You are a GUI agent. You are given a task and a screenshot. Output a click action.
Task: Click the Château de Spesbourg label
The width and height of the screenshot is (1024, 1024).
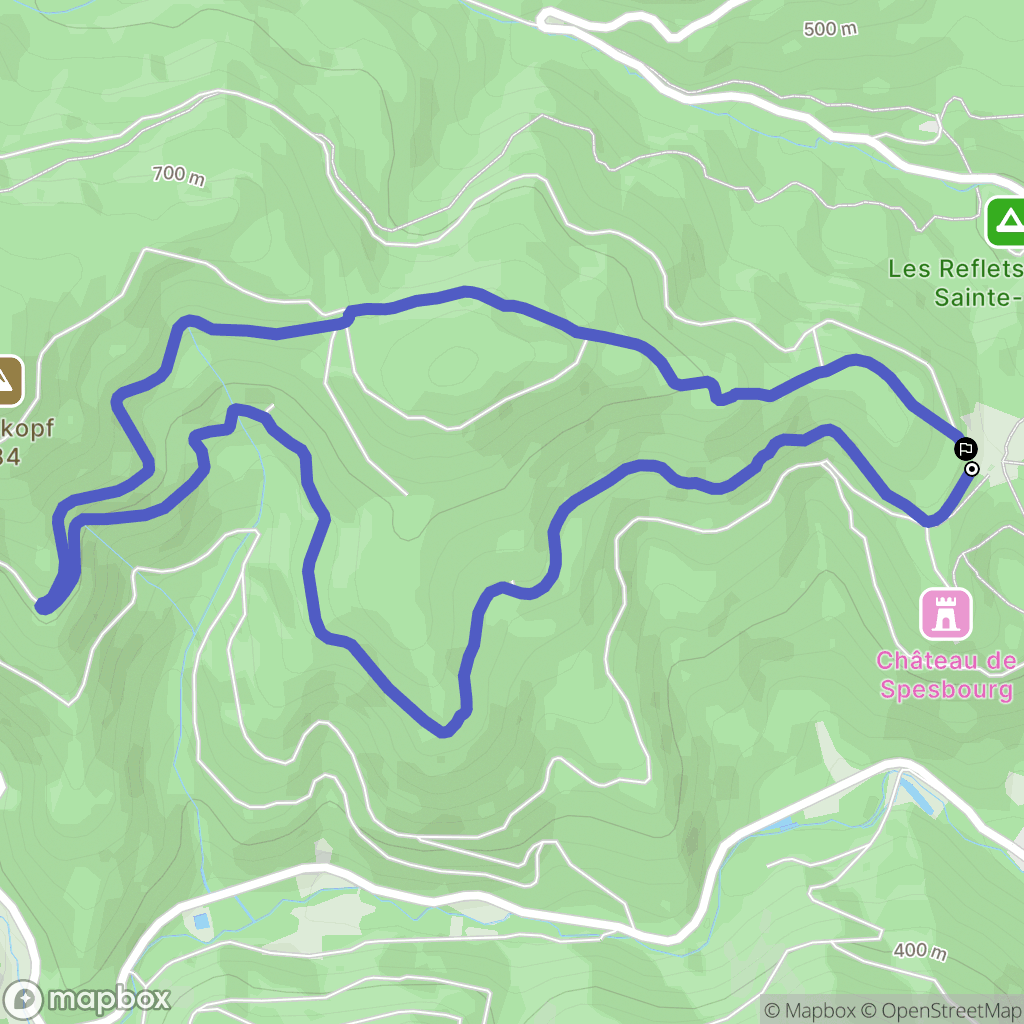(x=946, y=675)
